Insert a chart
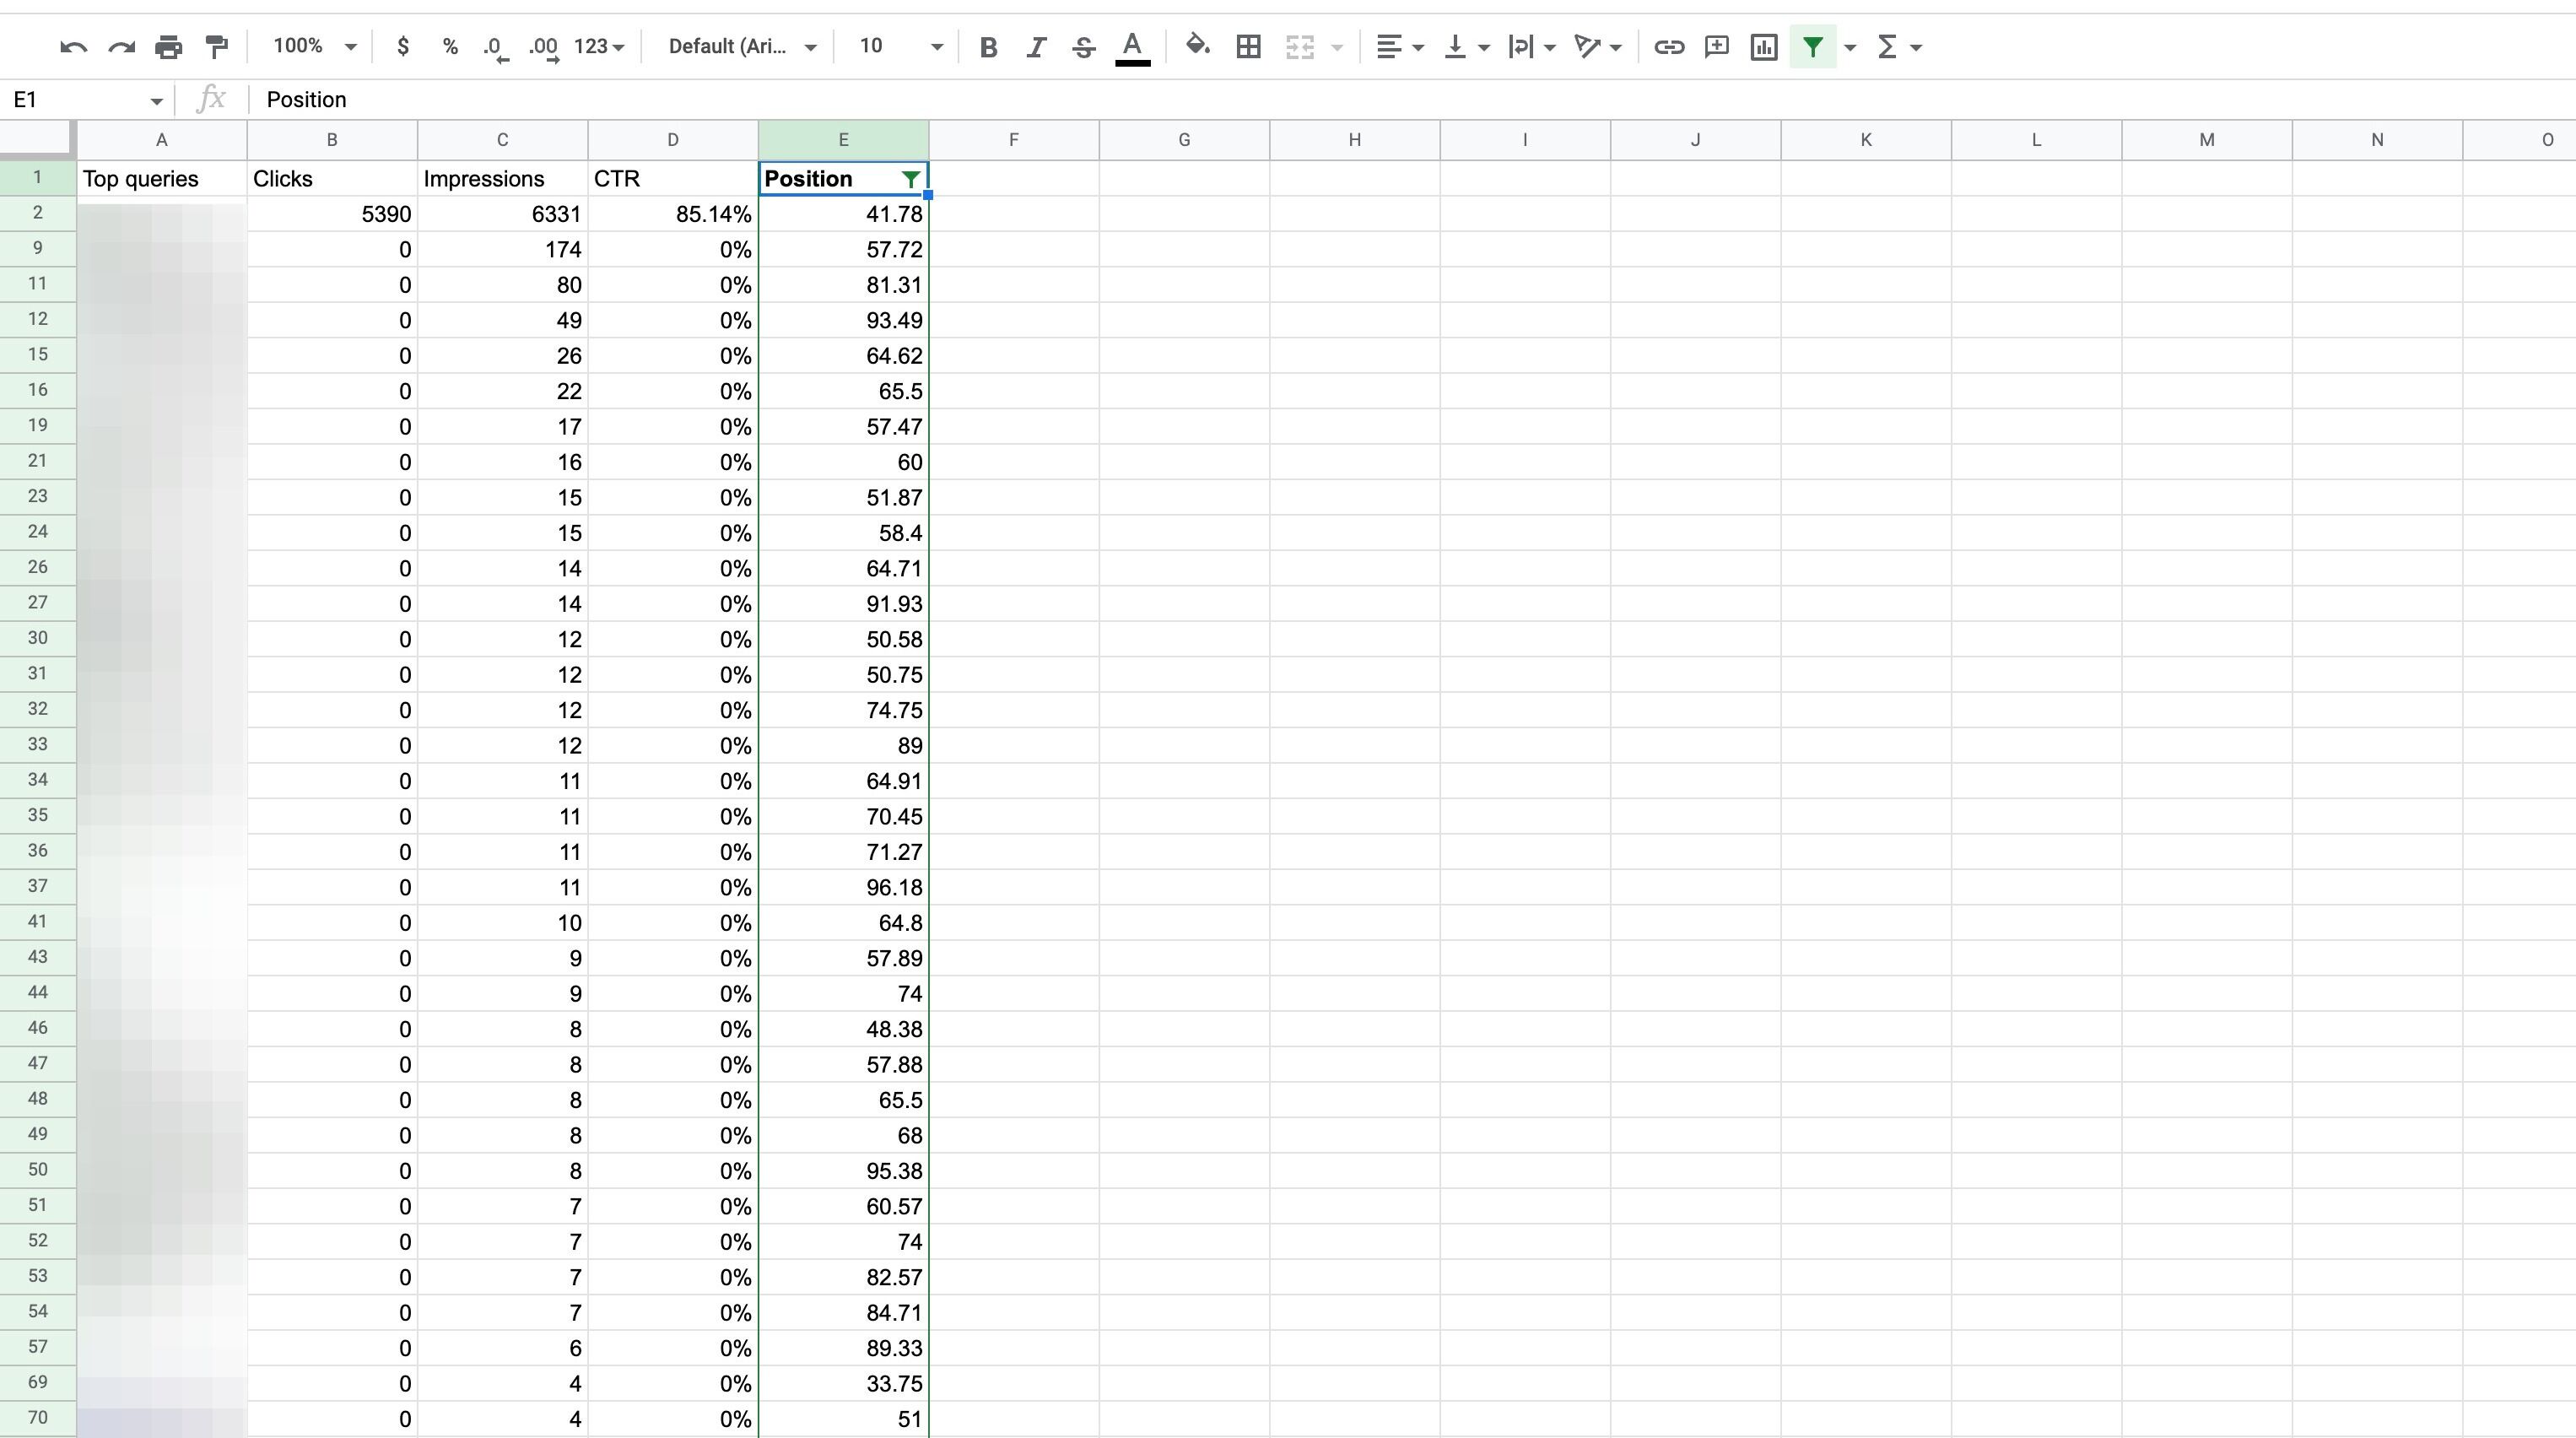The image size is (2576, 1438). click(1764, 47)
